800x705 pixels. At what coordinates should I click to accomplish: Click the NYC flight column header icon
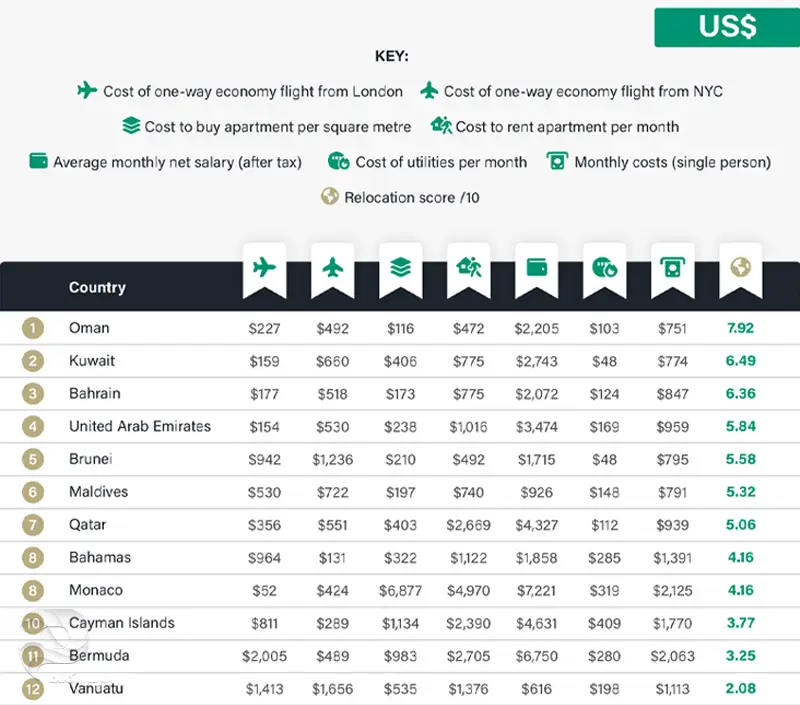[332, 267]
